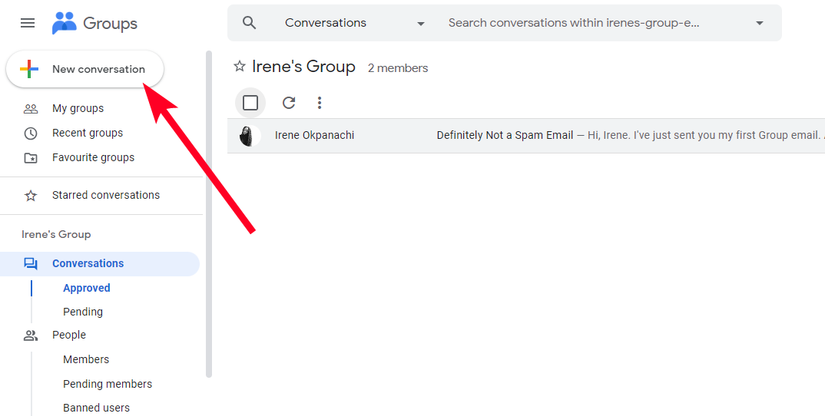Open My groups link
The height and width of the screenshot is (416, 825).
pos(77,108)
